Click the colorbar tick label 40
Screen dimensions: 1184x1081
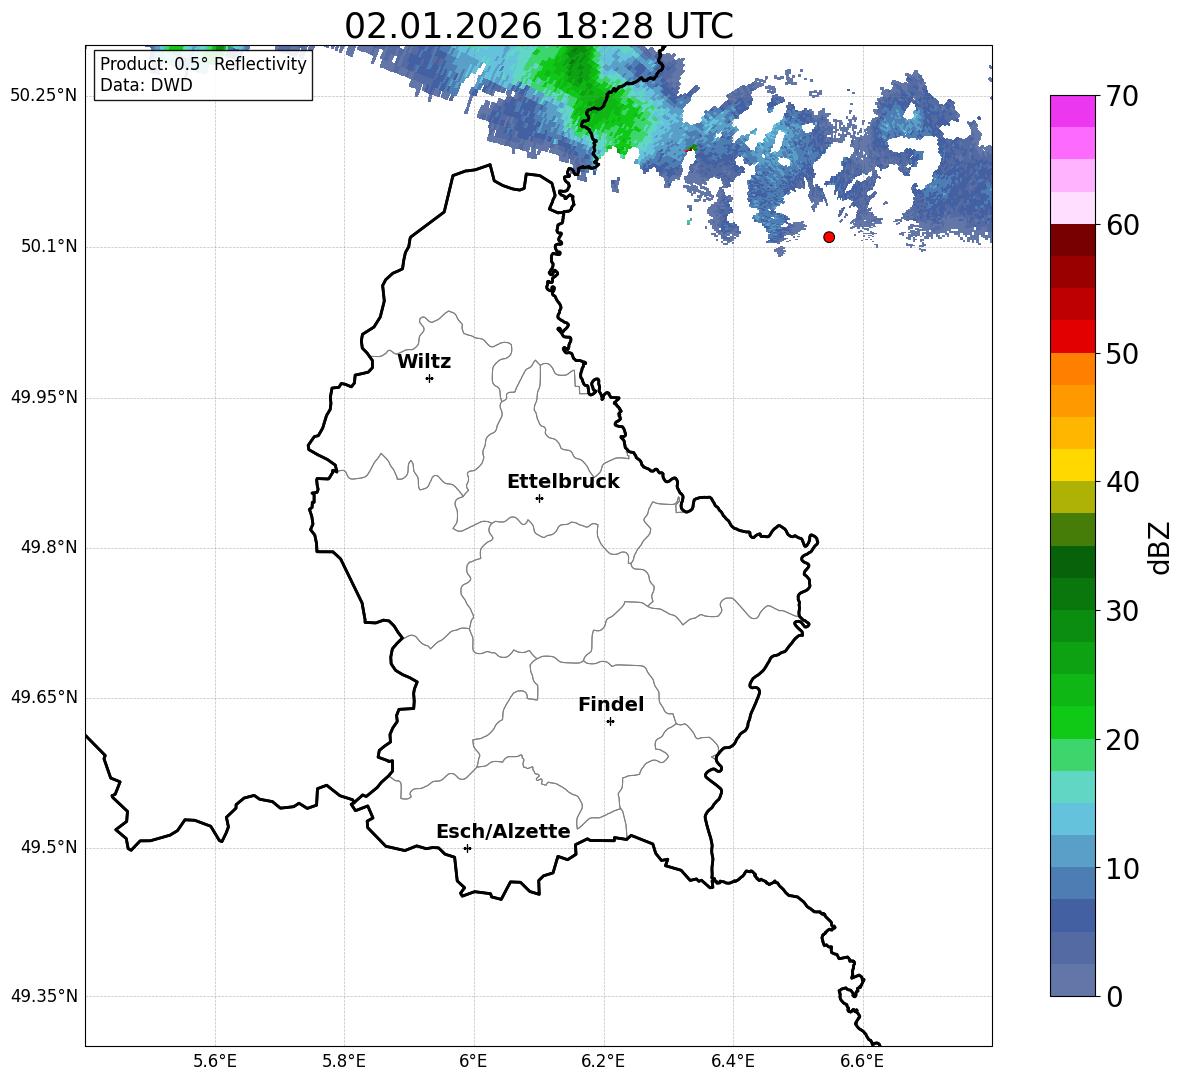pos(1122,482)
